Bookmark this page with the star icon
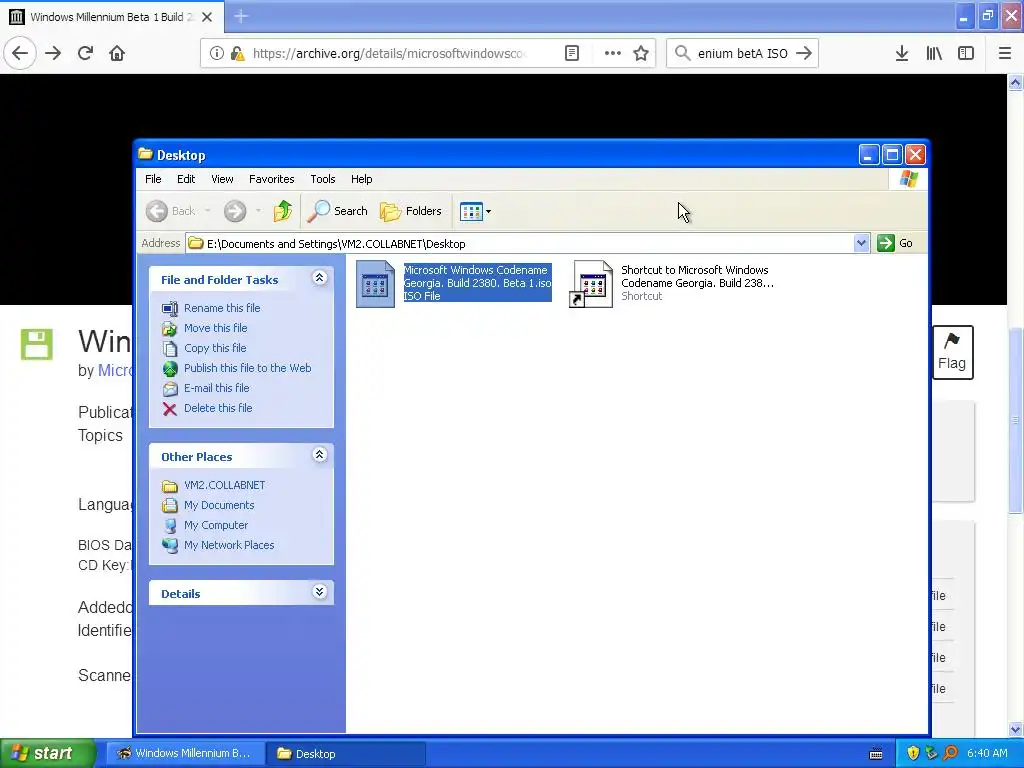The width and height of the screenshot is (1024, 768). pyautogui.click(x=641, y=53)
